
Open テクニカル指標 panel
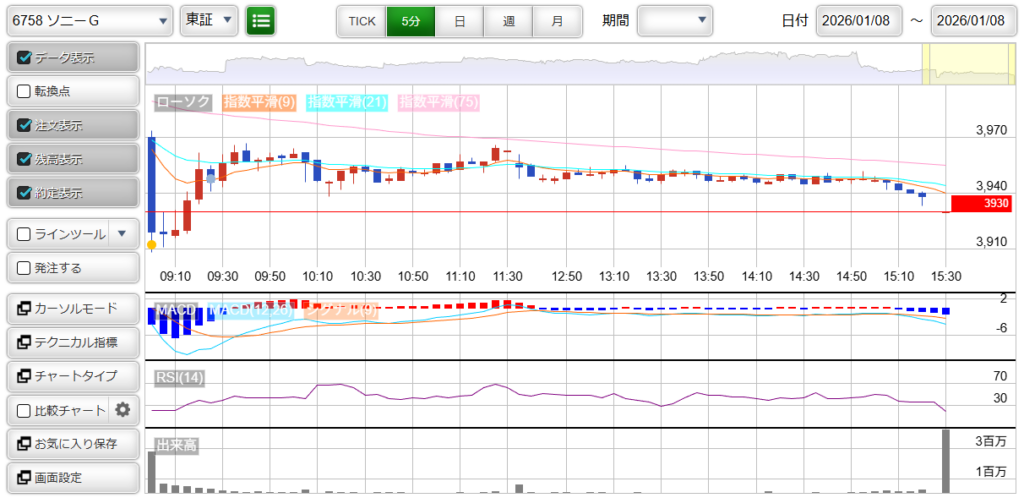coord(72,342)
